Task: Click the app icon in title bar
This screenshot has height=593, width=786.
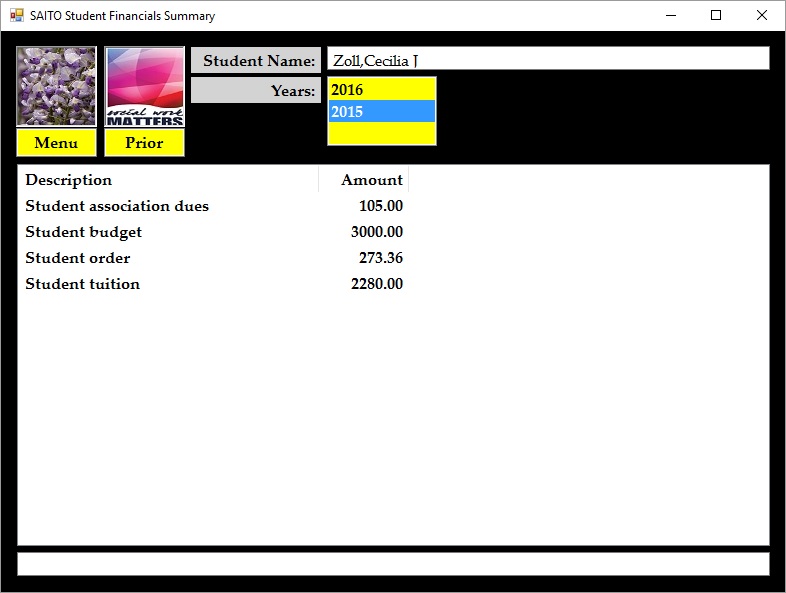Action: (16, 16)
